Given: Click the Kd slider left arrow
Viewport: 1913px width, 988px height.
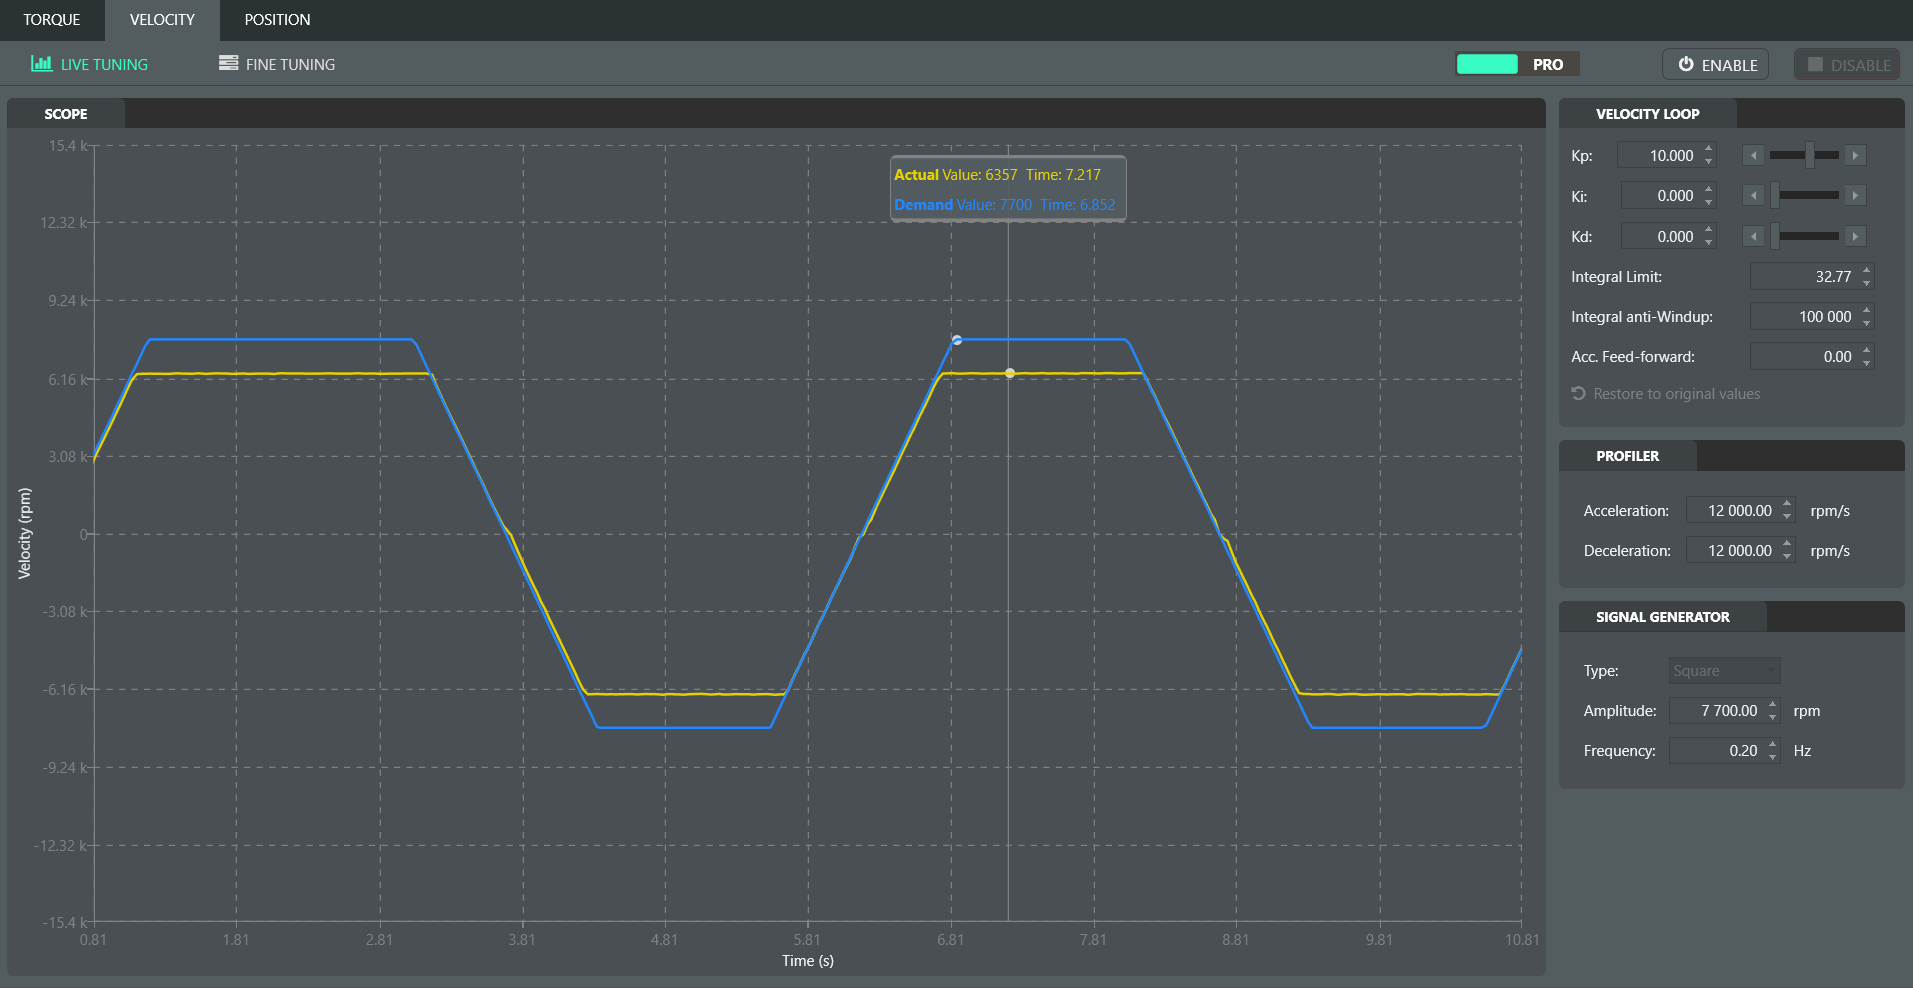Looking at the screenshot, I should tap(1753, 236).
